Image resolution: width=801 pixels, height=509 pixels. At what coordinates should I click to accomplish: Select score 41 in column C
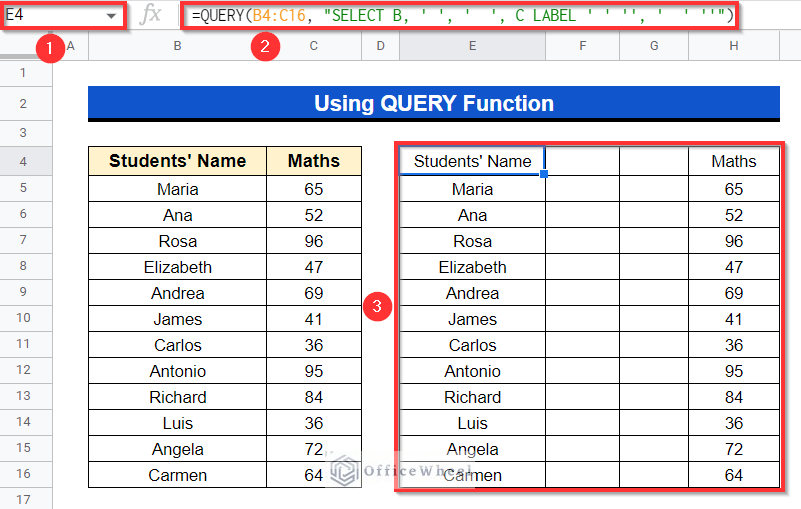click(314, 319)
